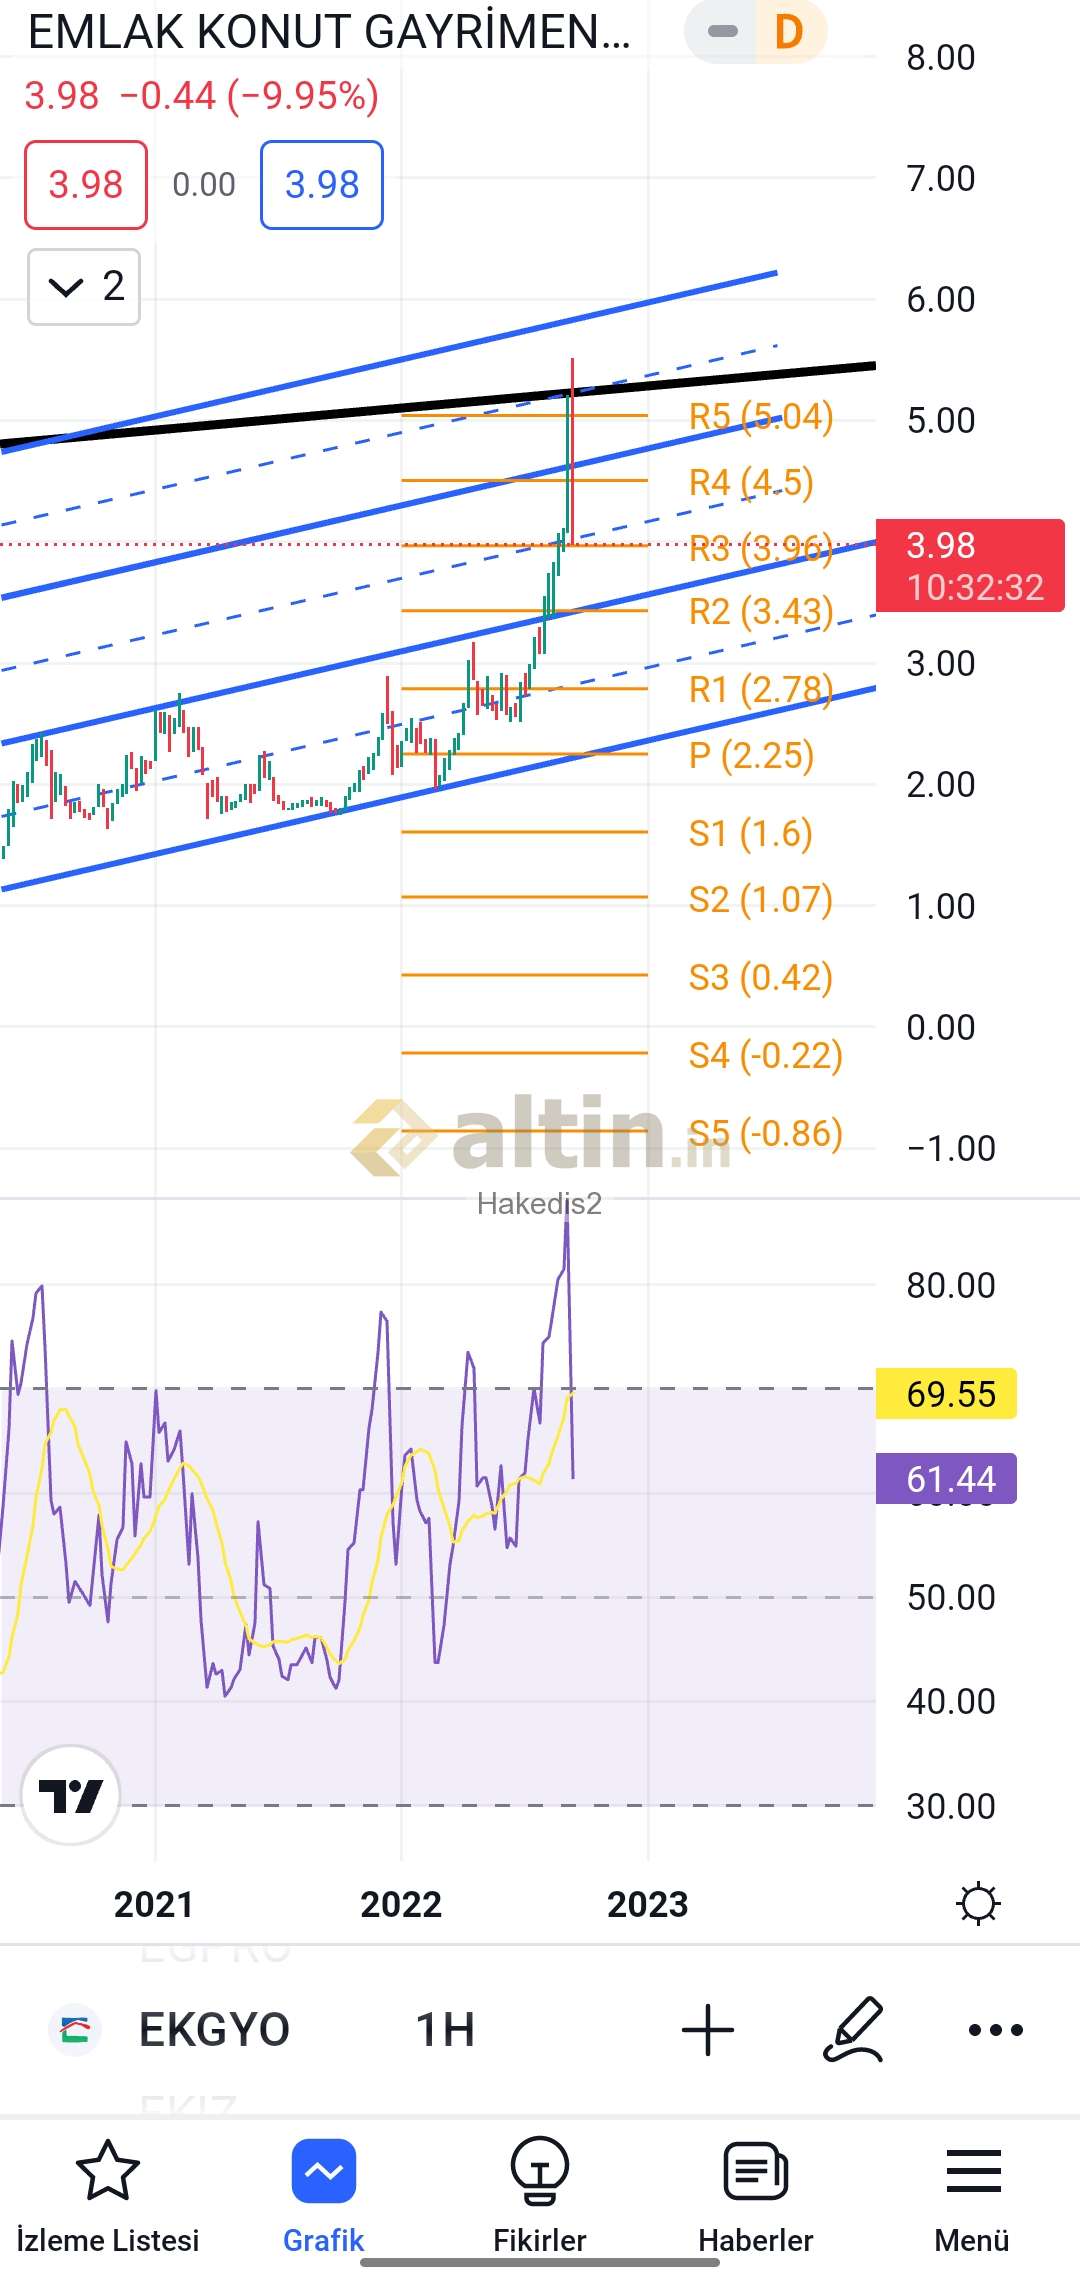Select the R3 (3.96) pivot label
Screen dimensions: 1080x2273
click(x=761, y=548)
